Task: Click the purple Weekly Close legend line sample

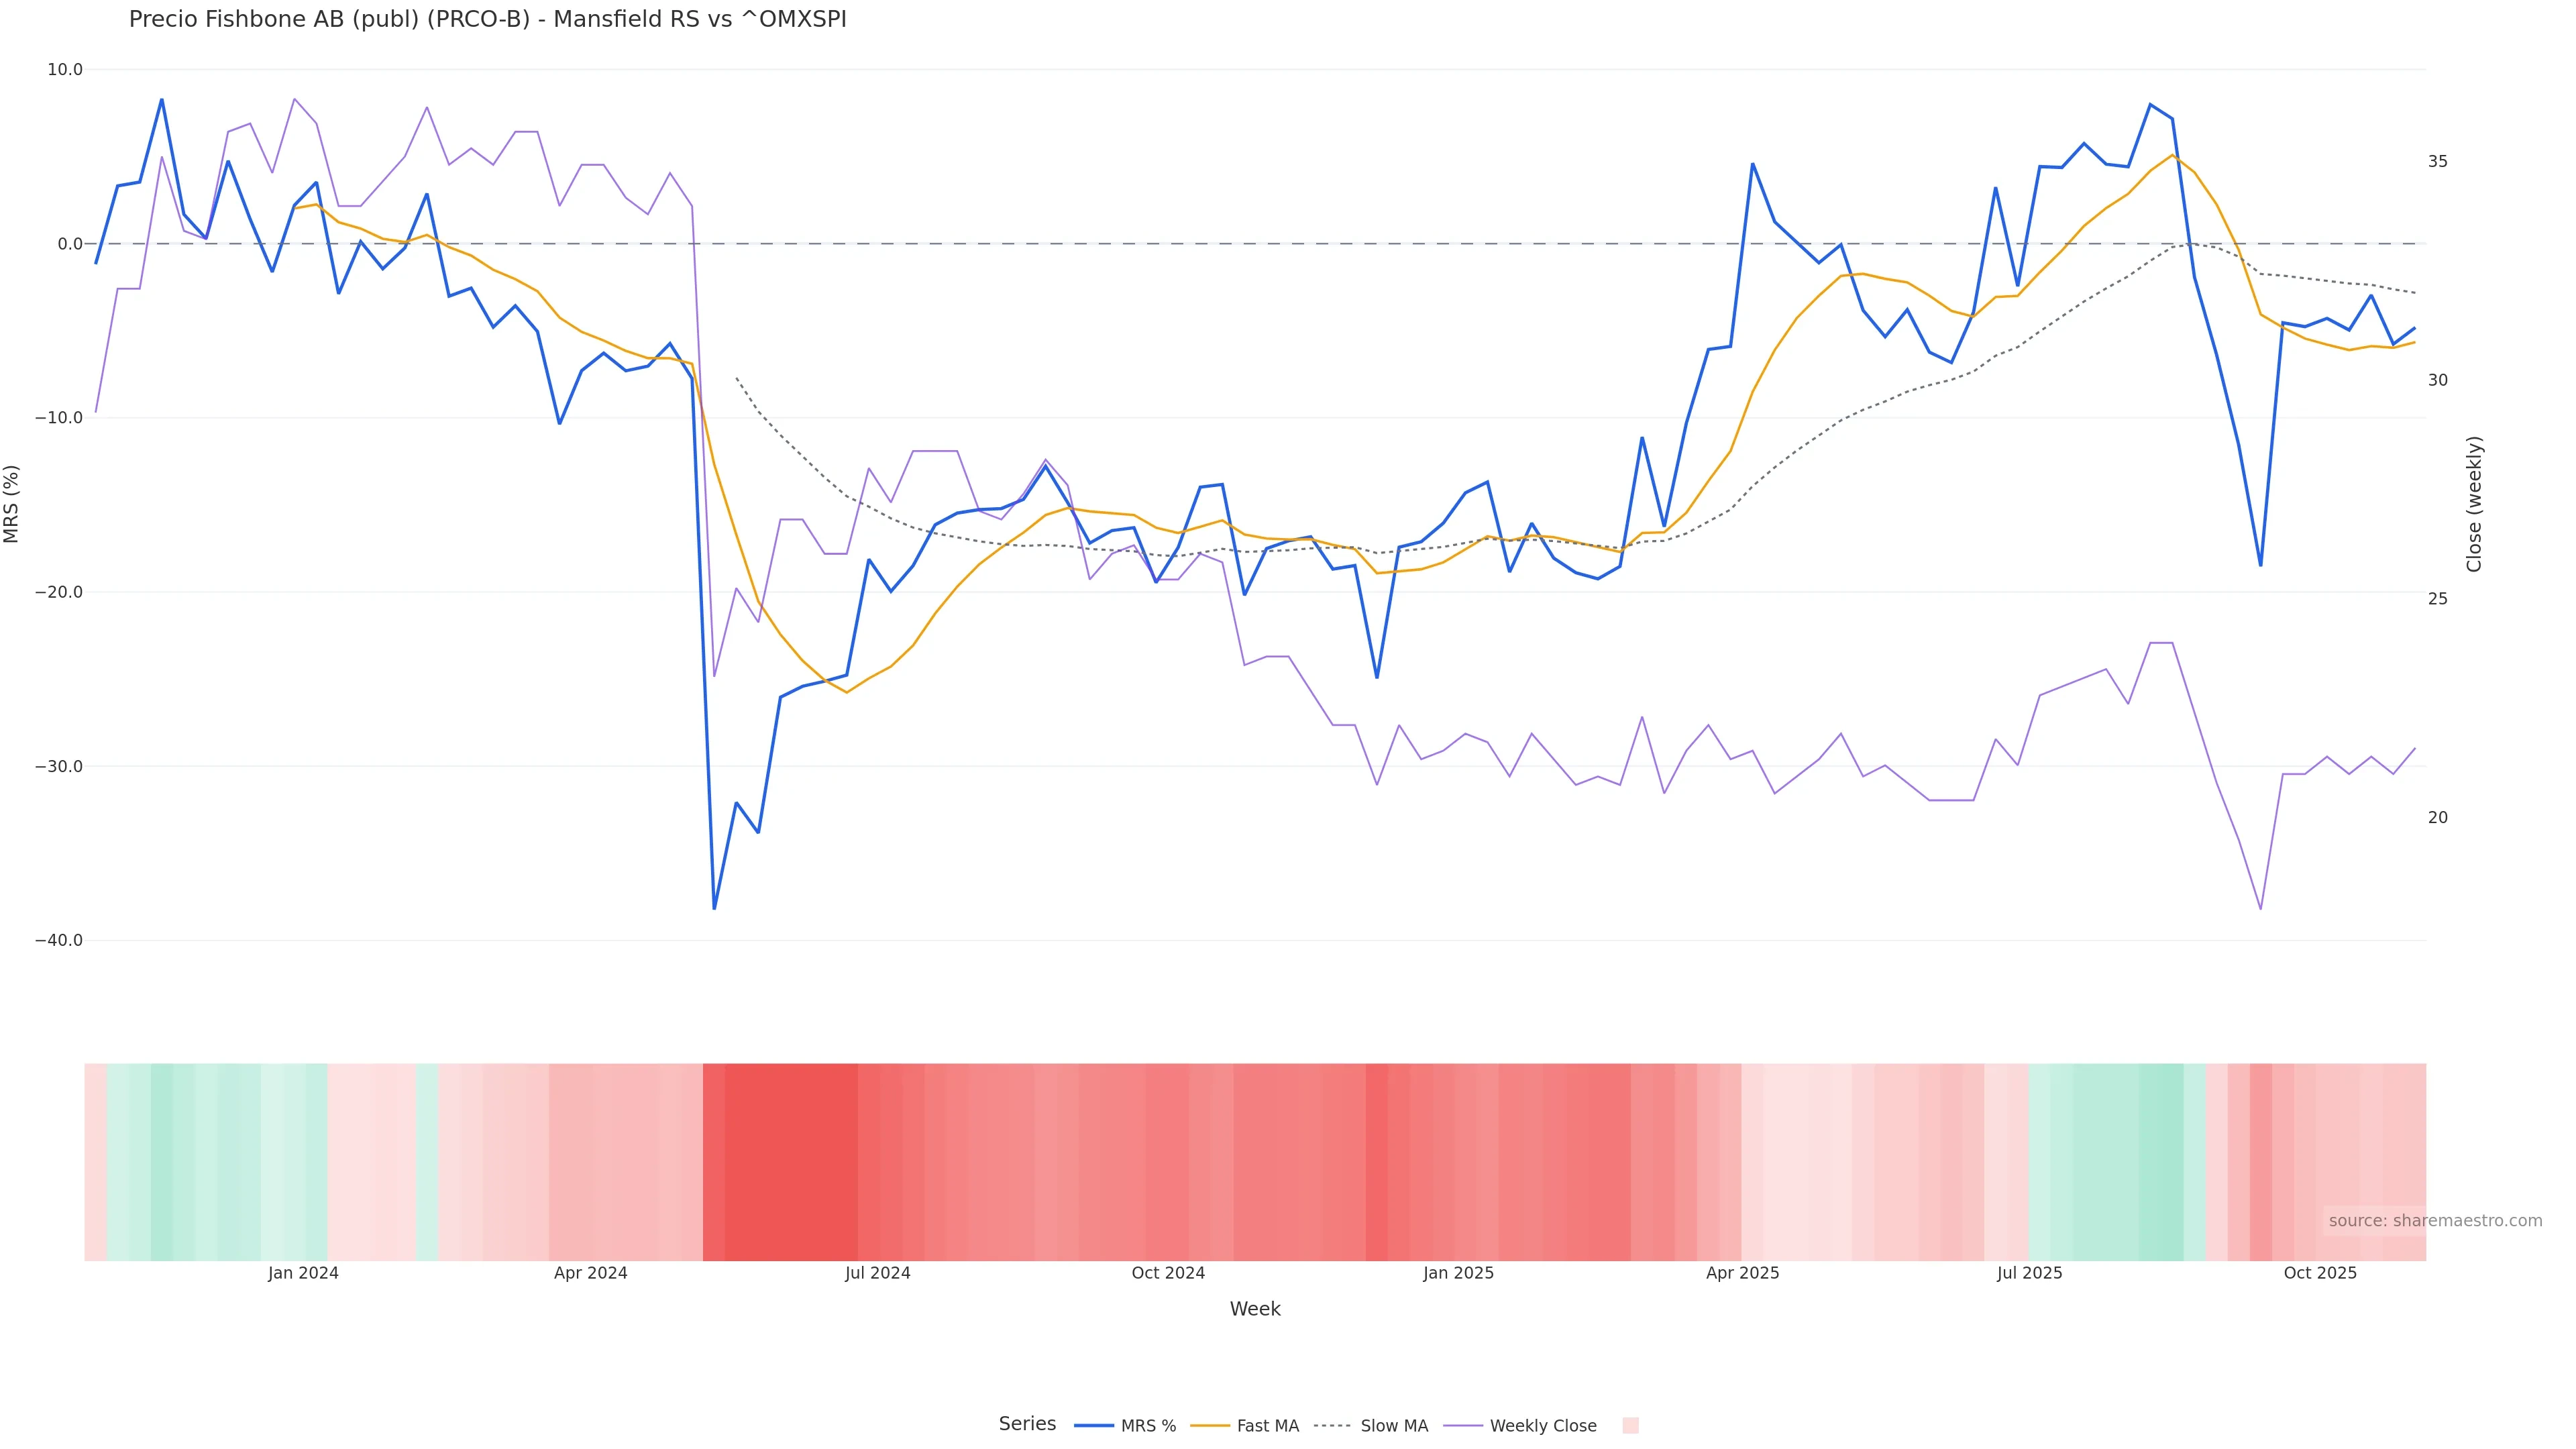Action: 1463,1426
